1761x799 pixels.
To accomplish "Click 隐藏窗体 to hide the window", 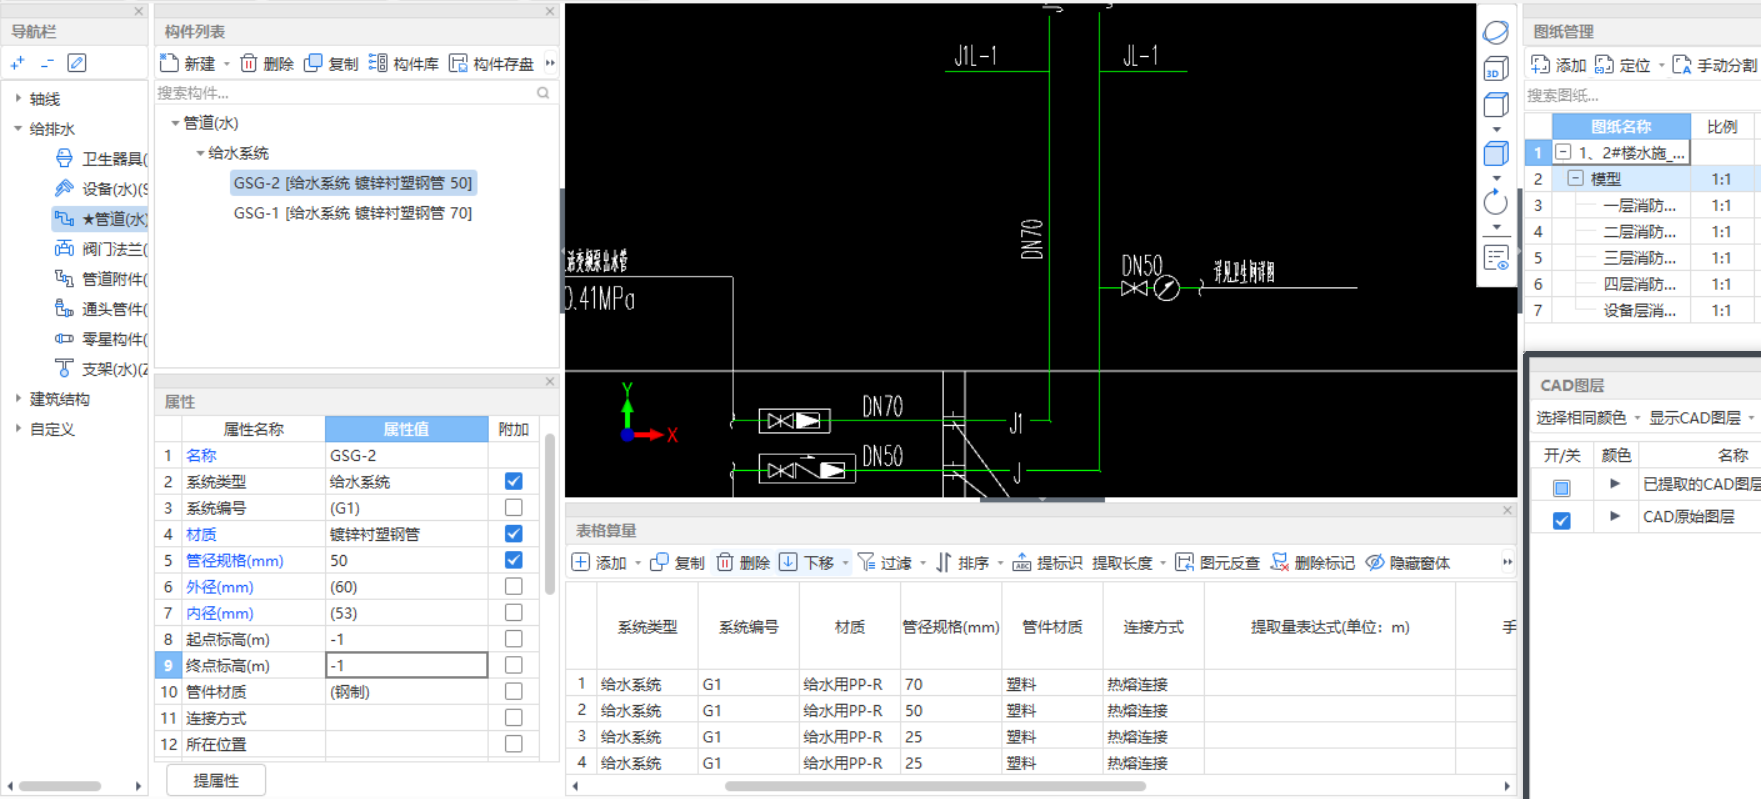I will click(1408, 563).
